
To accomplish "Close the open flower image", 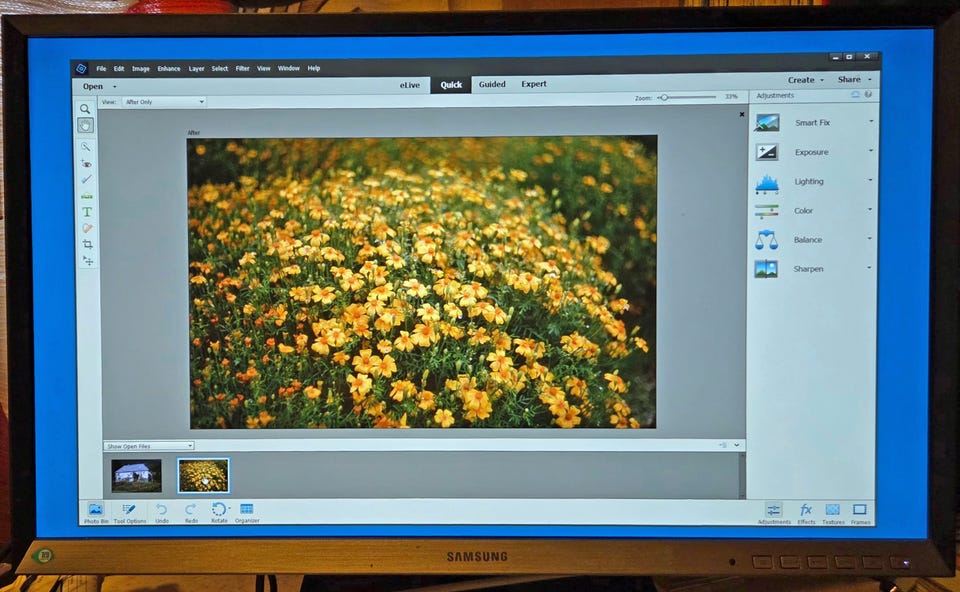I will (x=742, y=114).
